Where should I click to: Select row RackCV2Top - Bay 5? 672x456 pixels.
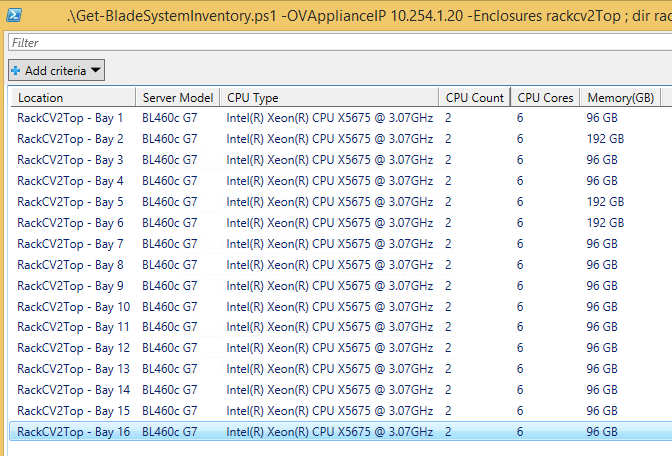341,202
